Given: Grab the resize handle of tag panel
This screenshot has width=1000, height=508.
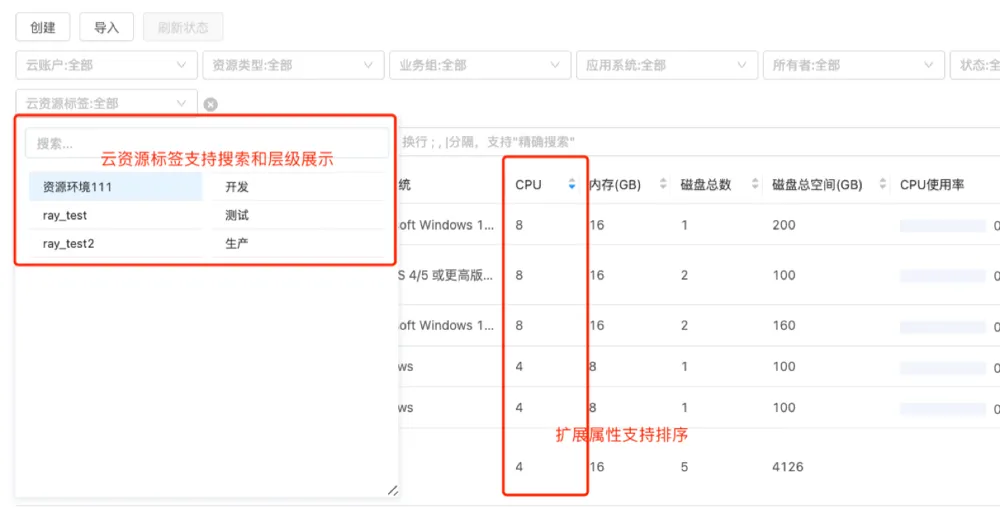Looking at the screenshot, I should [393, 490].
